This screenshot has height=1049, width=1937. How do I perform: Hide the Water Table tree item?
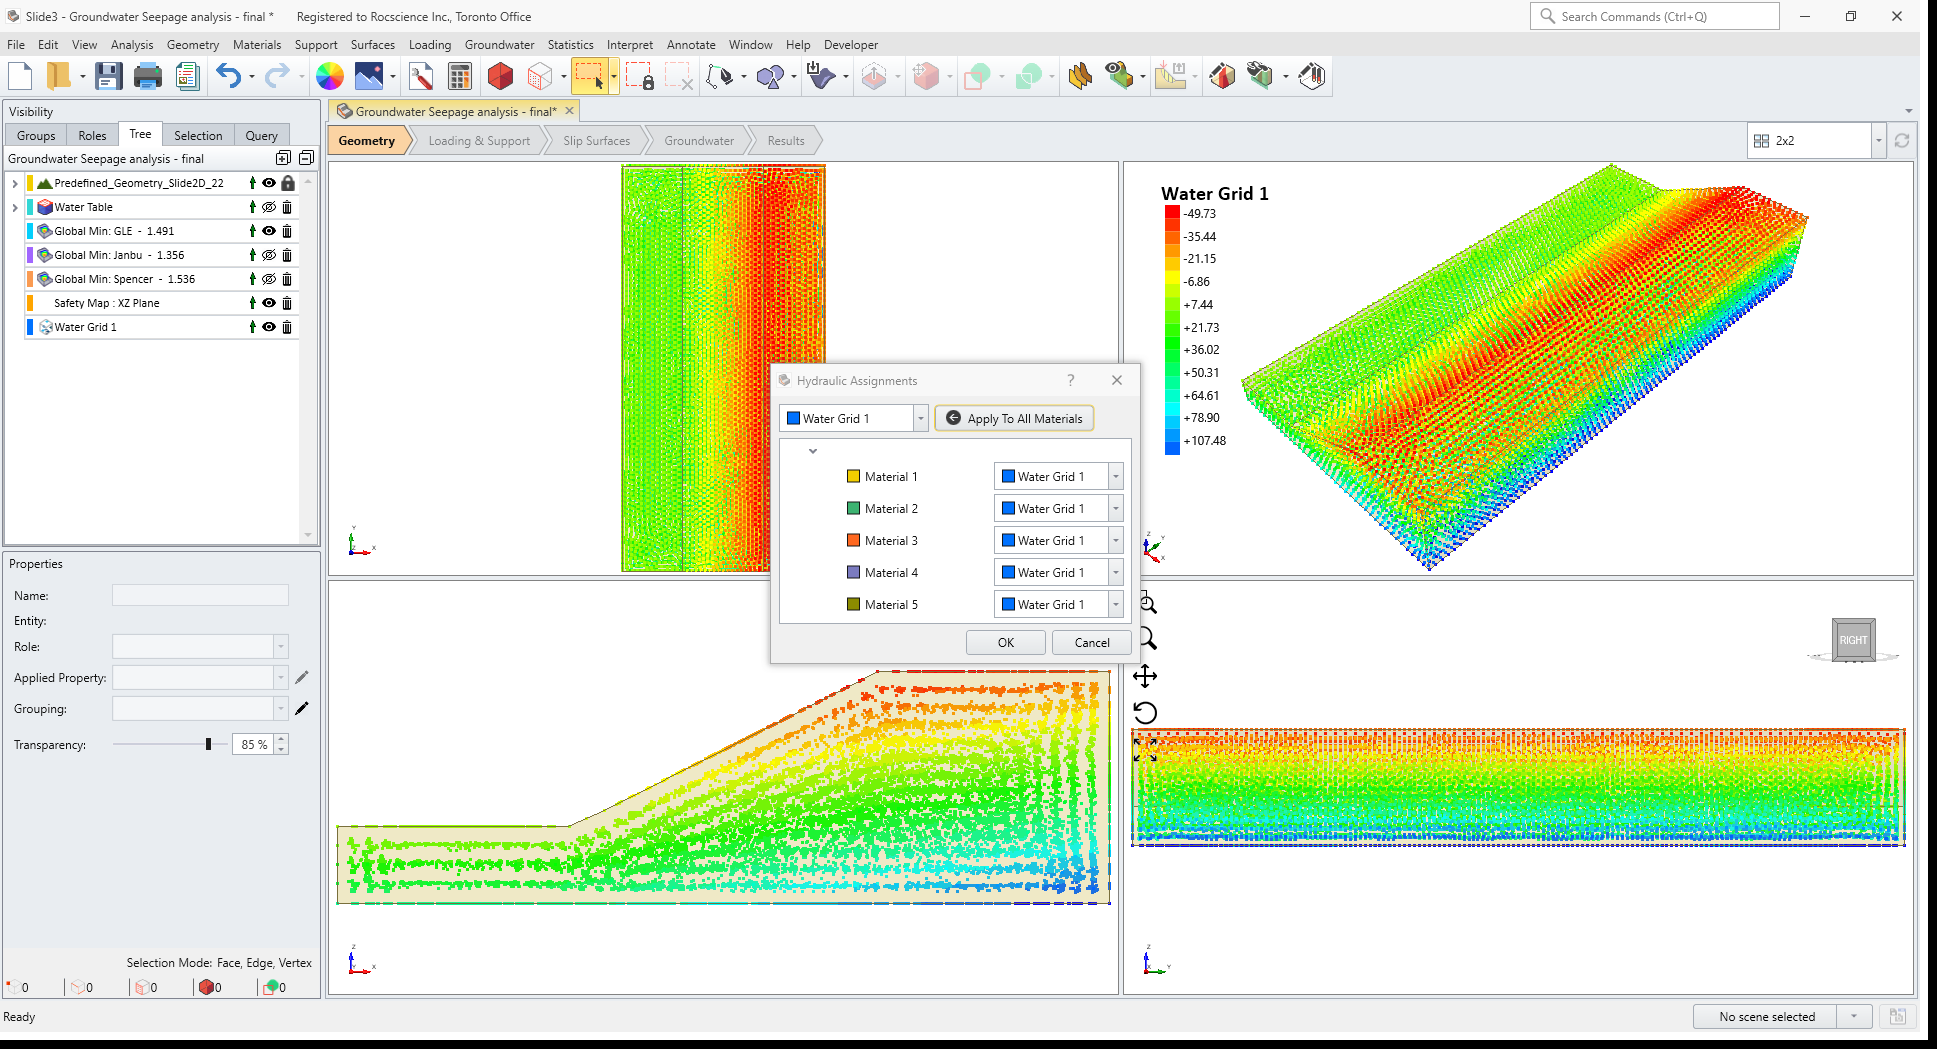pyautogui.click(x=268, y=207)
